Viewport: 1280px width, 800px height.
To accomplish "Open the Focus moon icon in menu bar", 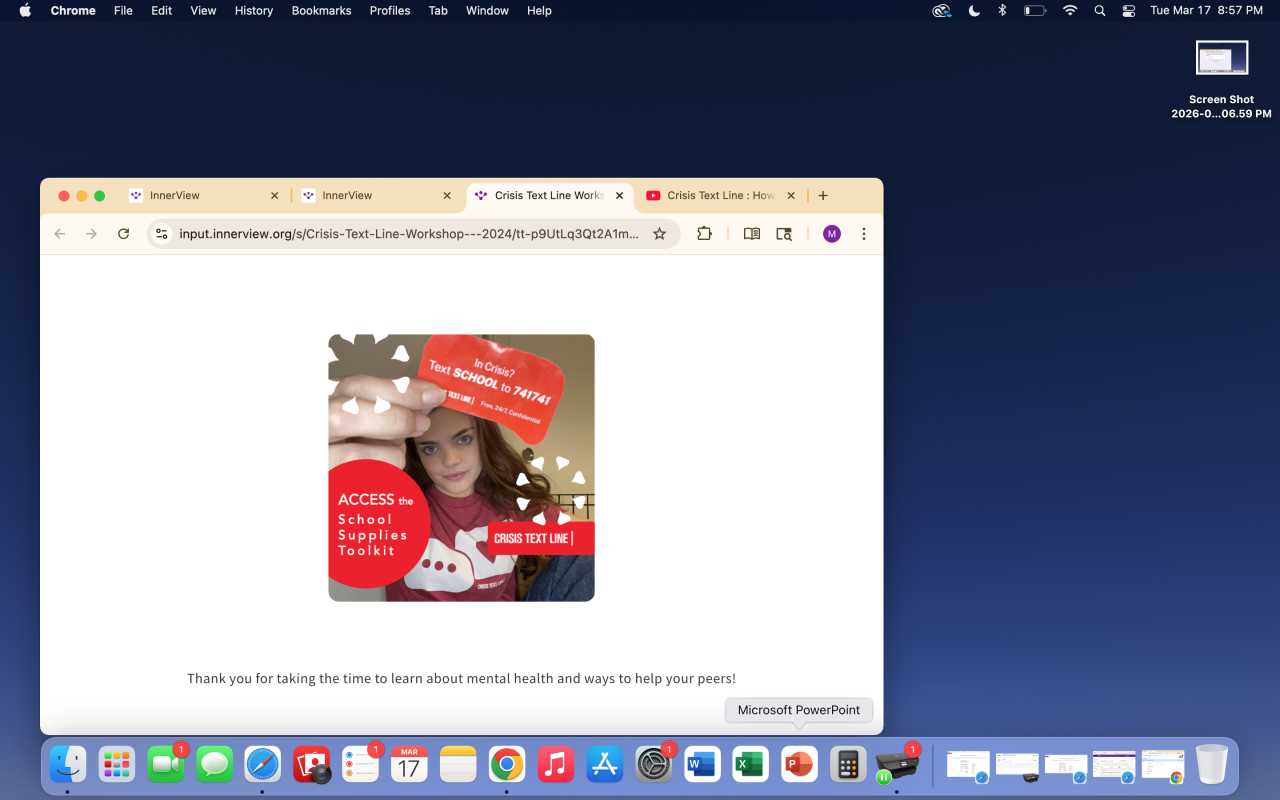I will [x=974, y=11].
